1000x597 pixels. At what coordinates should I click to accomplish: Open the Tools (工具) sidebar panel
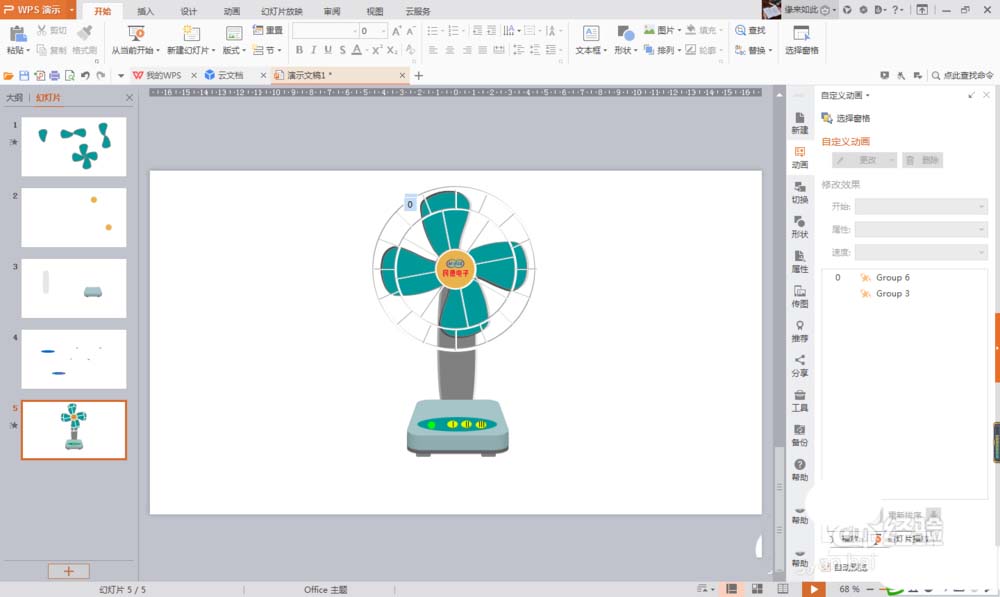coord(800,401)
